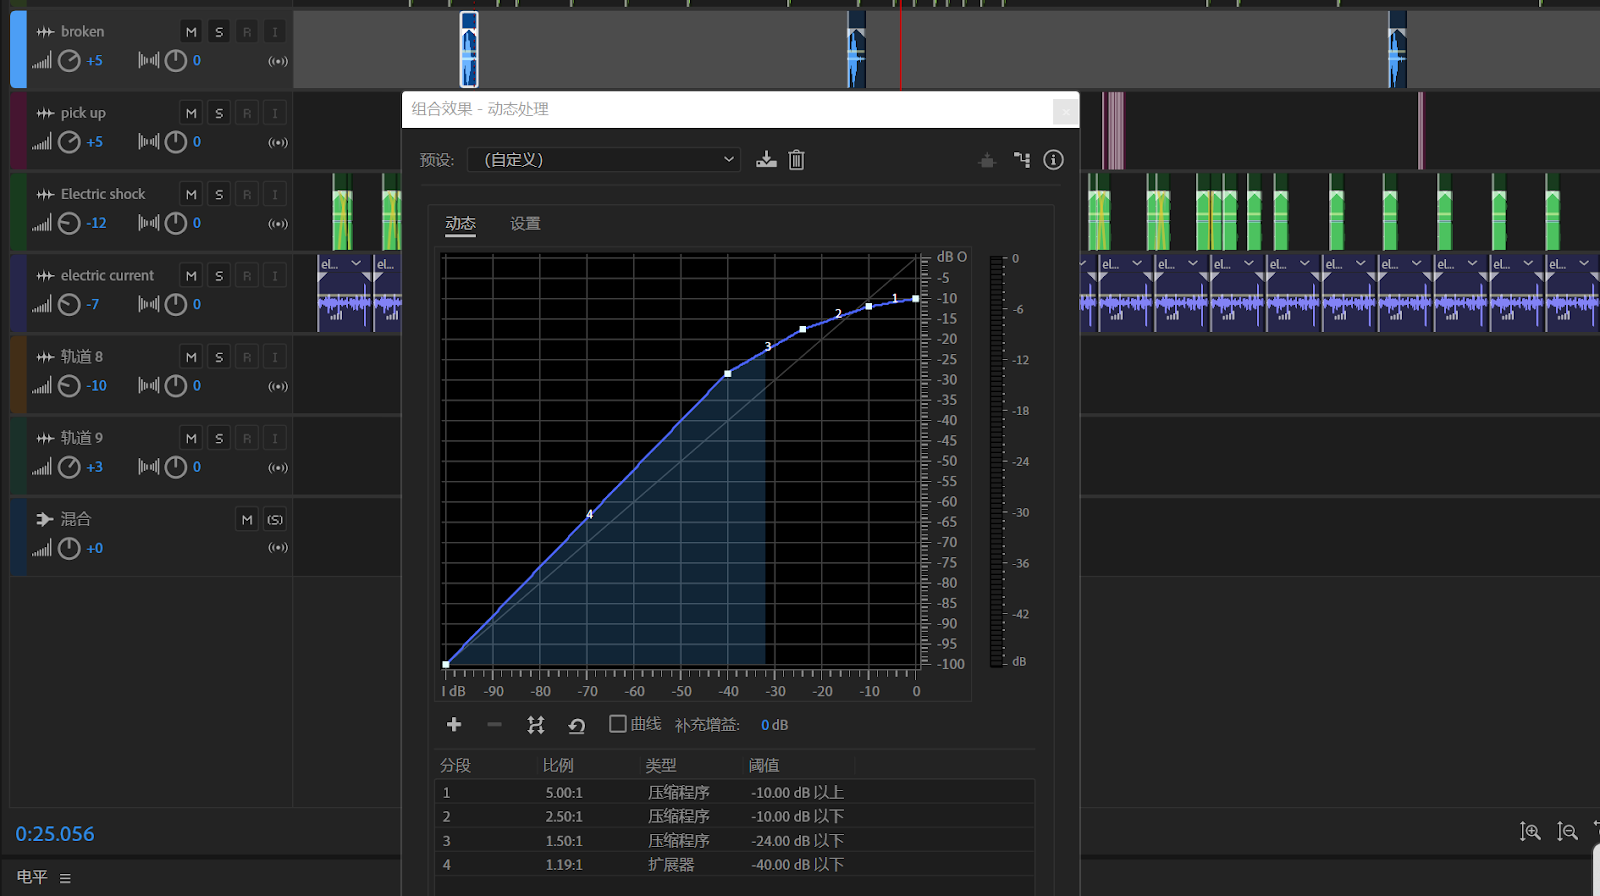Viewport: 1600px width, 896px height.
Task: Toggle channel map editor icon
Action: (1021, 160)
